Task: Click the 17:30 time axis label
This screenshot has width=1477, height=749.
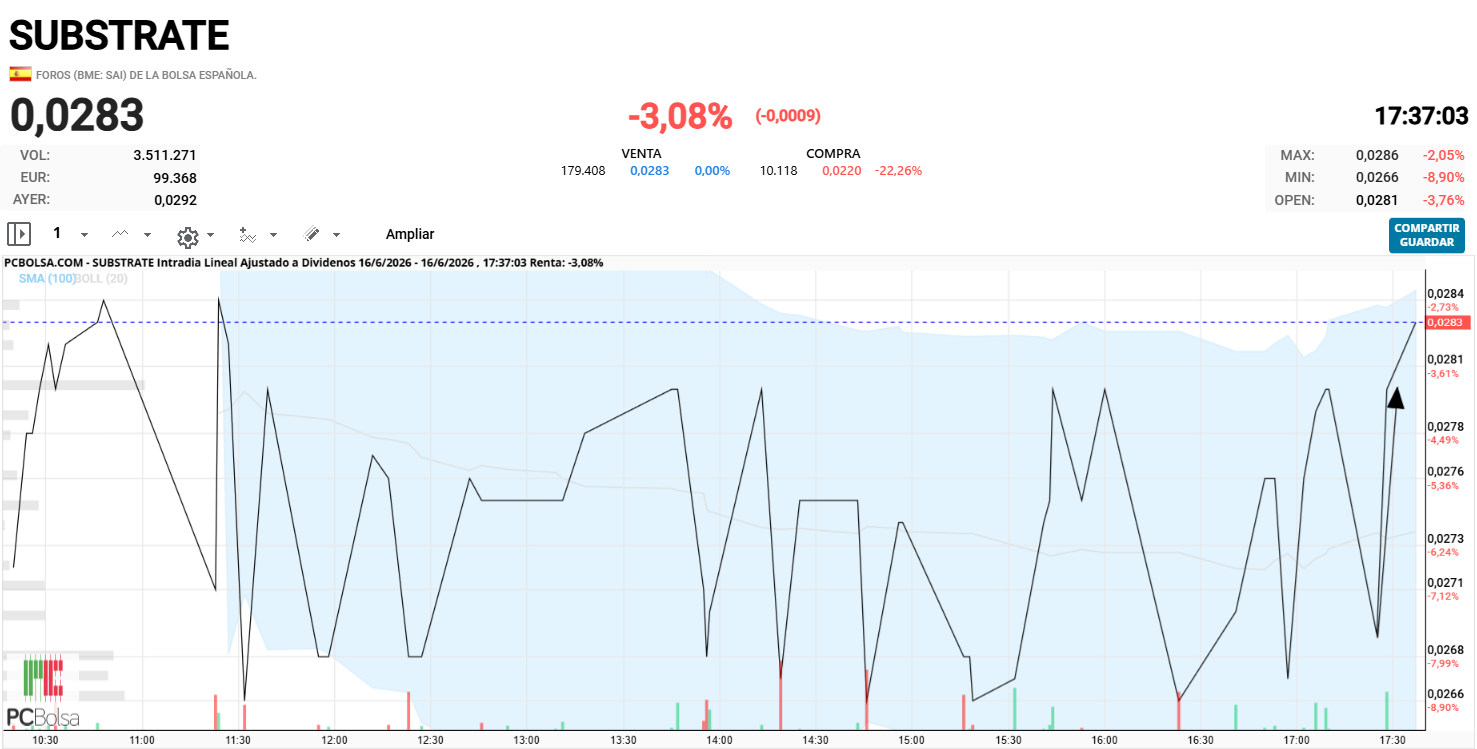Action: pos(1392,740)
